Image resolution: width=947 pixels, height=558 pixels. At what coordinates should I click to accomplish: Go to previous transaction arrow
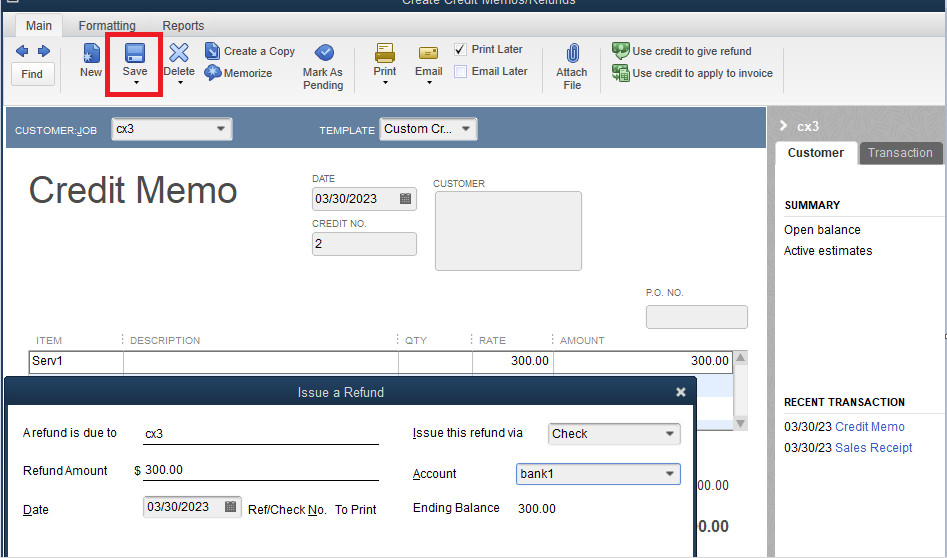tap(22, 51)
